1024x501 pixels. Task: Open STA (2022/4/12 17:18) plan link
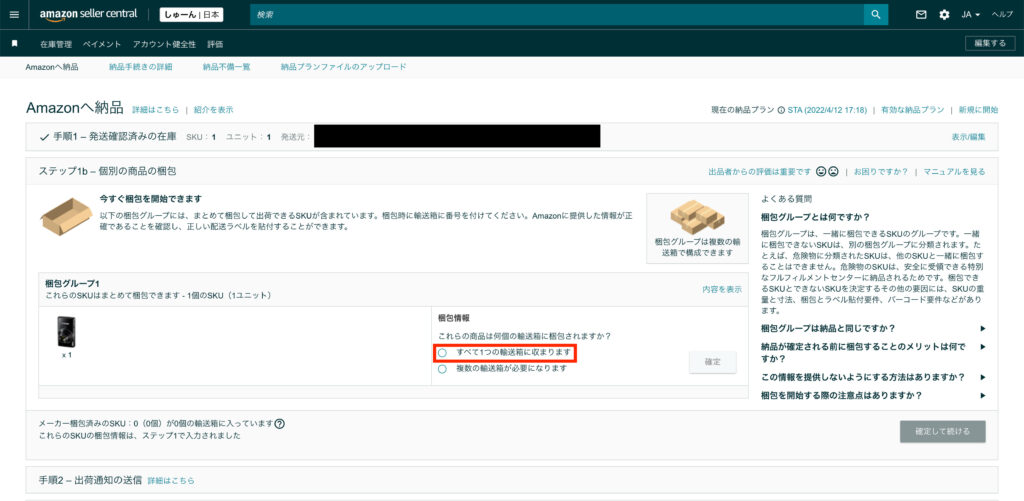coord(827,110)
